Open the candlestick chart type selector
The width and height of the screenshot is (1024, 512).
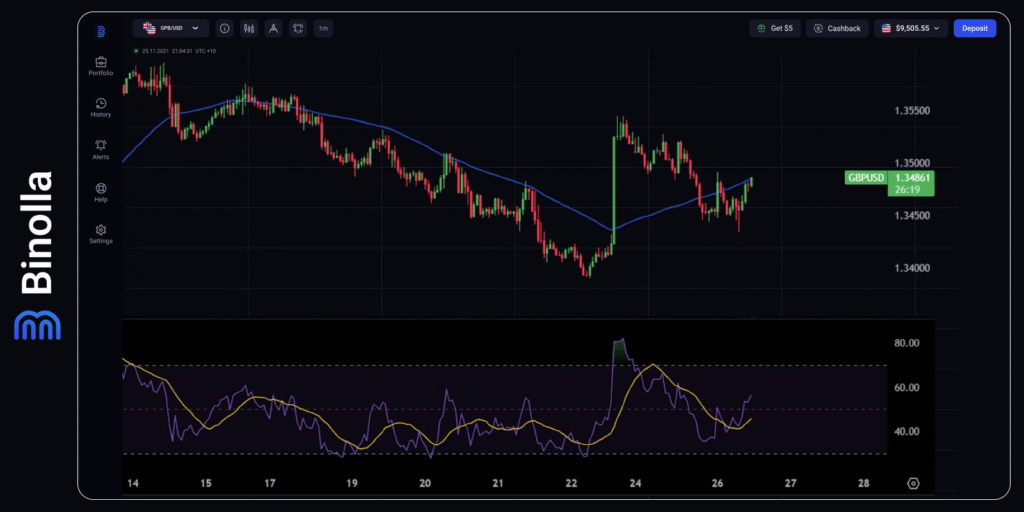coord(249,29)
